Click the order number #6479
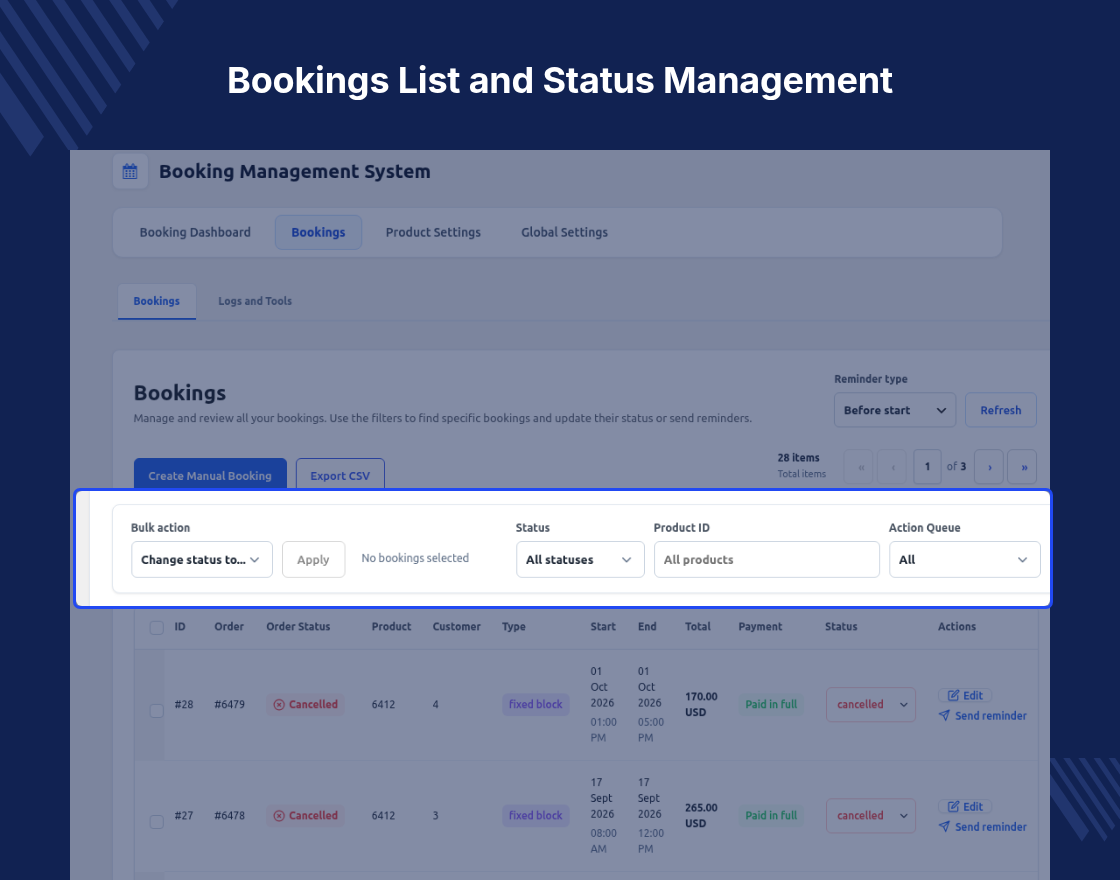 [x=229, y=704]
